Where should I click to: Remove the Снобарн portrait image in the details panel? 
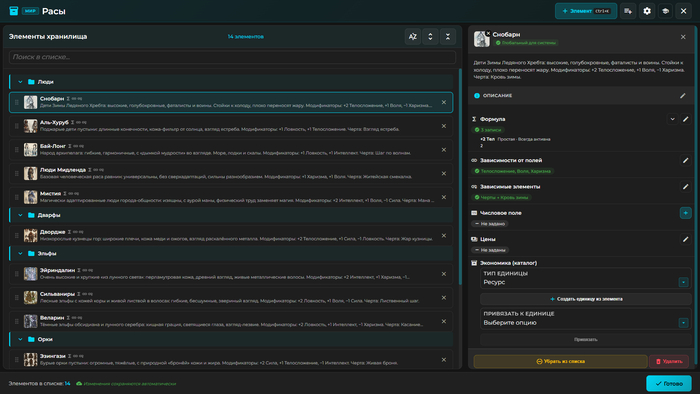tap(488, 33)
